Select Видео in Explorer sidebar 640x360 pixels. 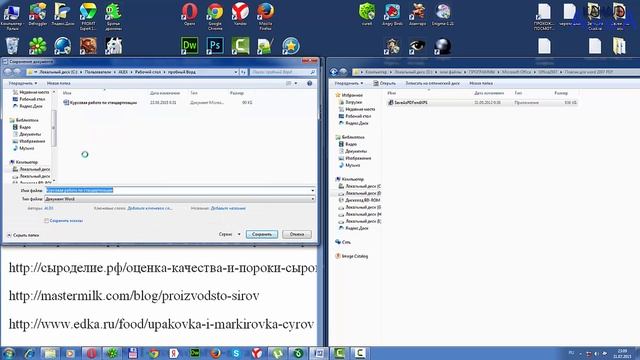(x=348, y=144)
